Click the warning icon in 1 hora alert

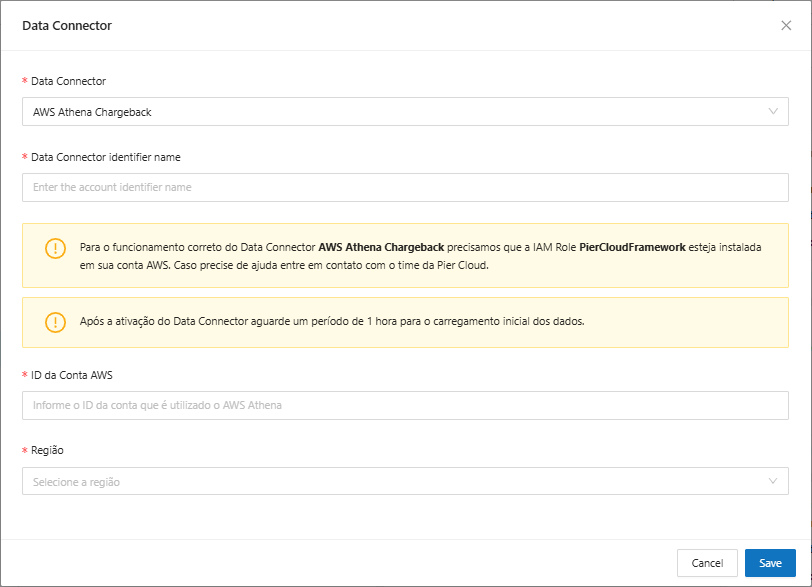point(55,322)
